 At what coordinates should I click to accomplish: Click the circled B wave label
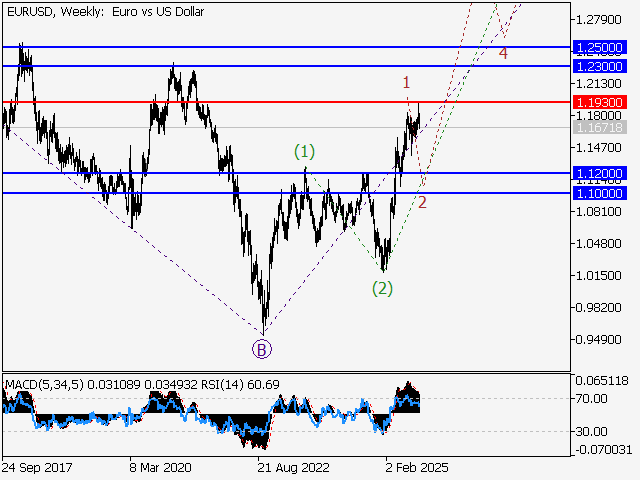pos(261,349)
